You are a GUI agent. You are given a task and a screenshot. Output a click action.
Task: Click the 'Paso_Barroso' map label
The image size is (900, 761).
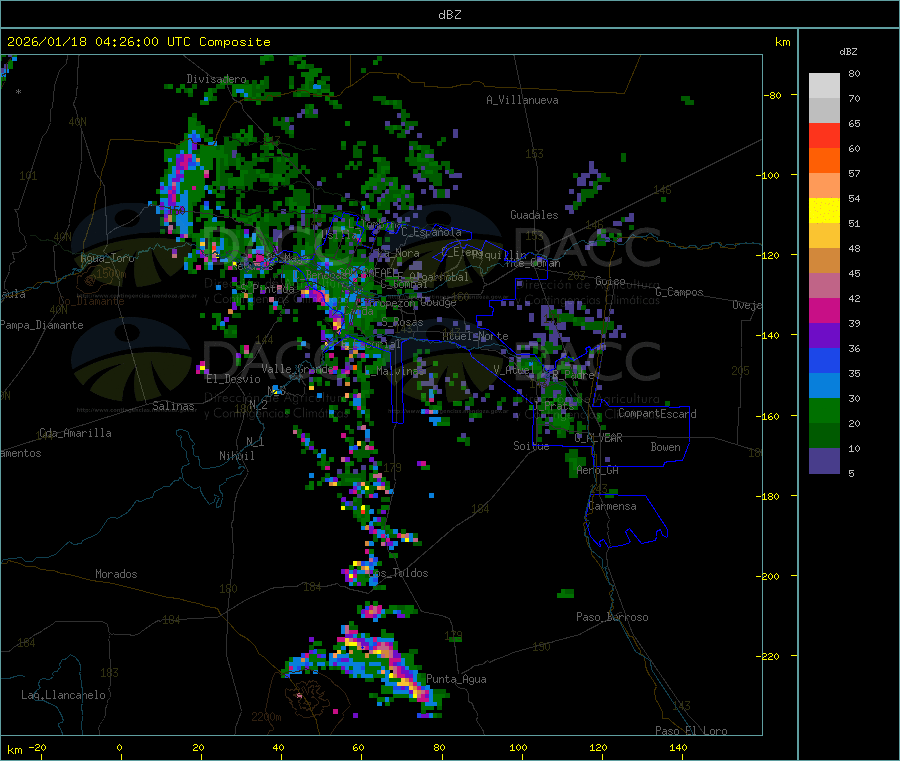coord(612,618)
